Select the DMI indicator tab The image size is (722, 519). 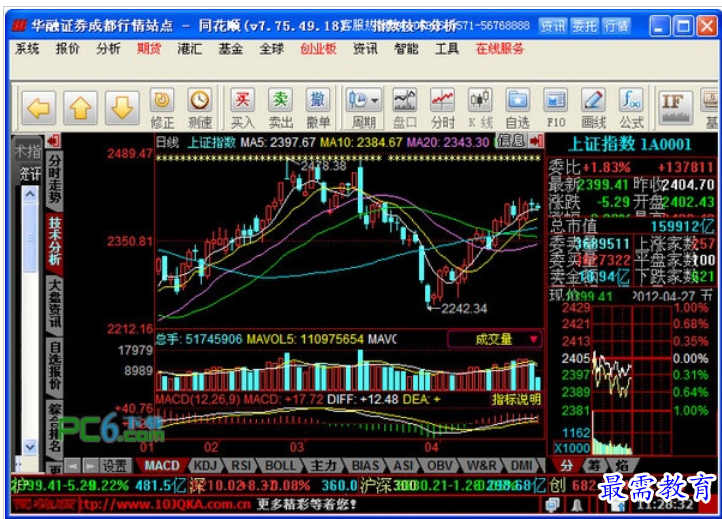[522, 466]
